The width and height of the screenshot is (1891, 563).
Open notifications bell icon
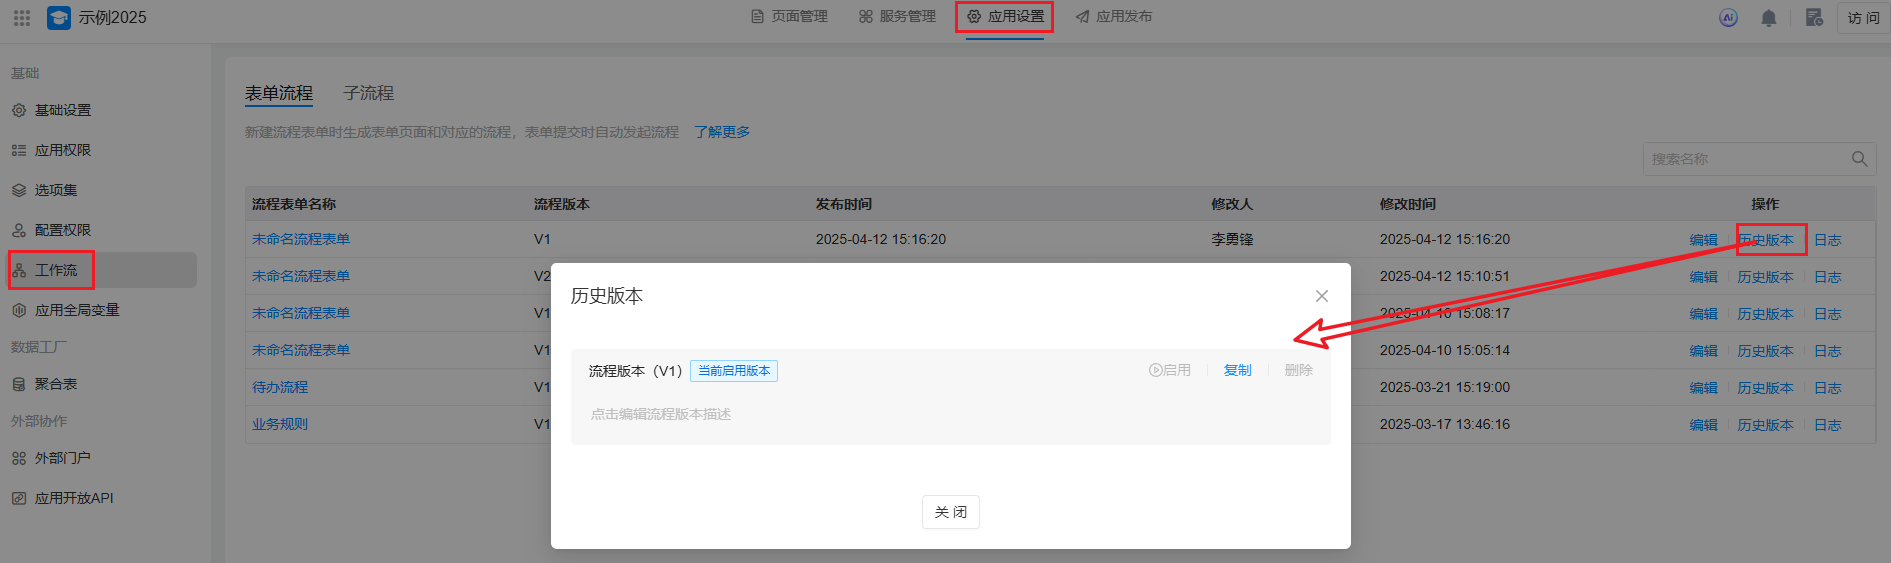point(1768,18)
